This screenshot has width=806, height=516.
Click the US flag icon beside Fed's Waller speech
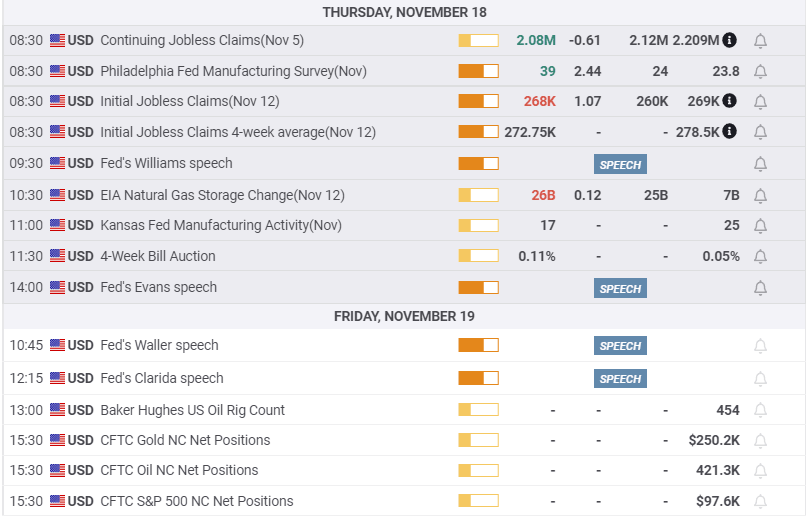57,346
